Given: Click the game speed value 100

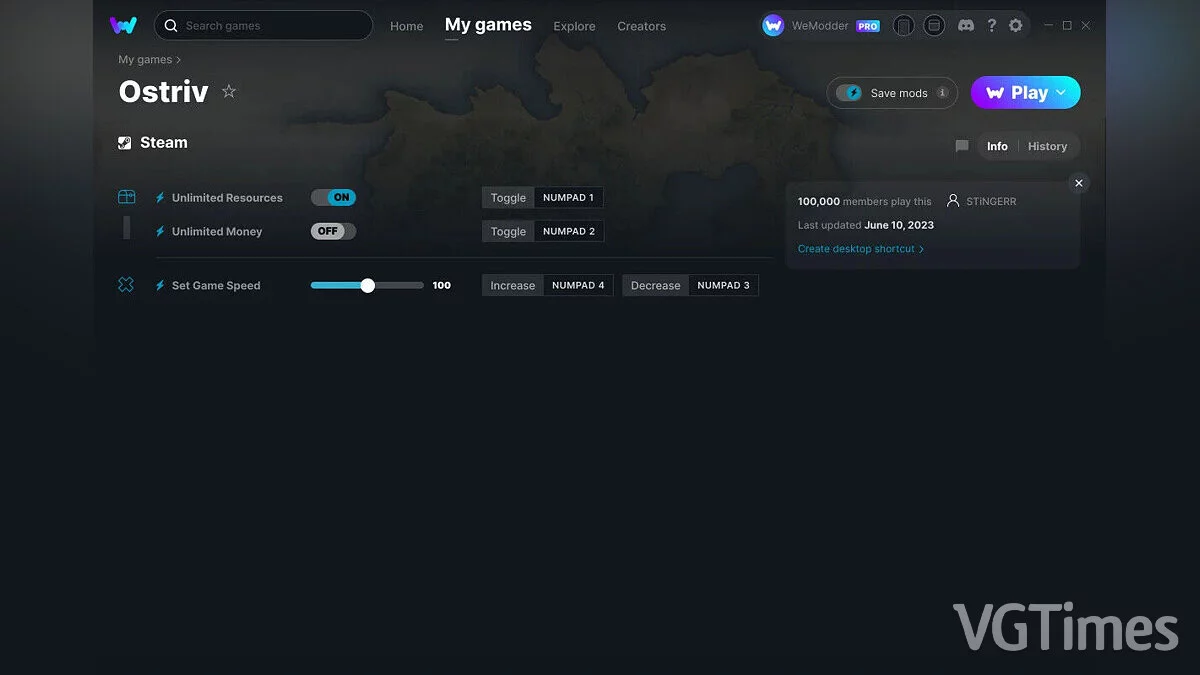Looking at the screenshot, I should pyautogui.click(x=441, y=285).
